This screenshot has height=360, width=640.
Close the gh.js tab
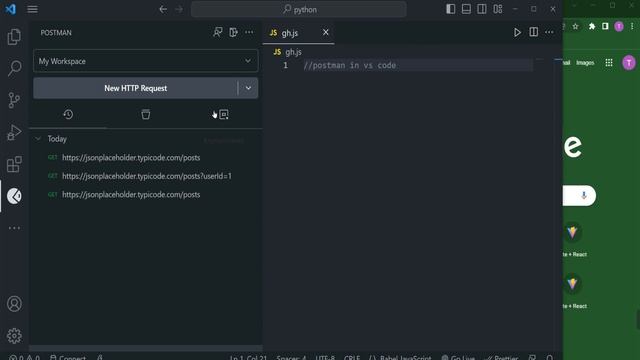pyautogui.click(x=326, y=32)
